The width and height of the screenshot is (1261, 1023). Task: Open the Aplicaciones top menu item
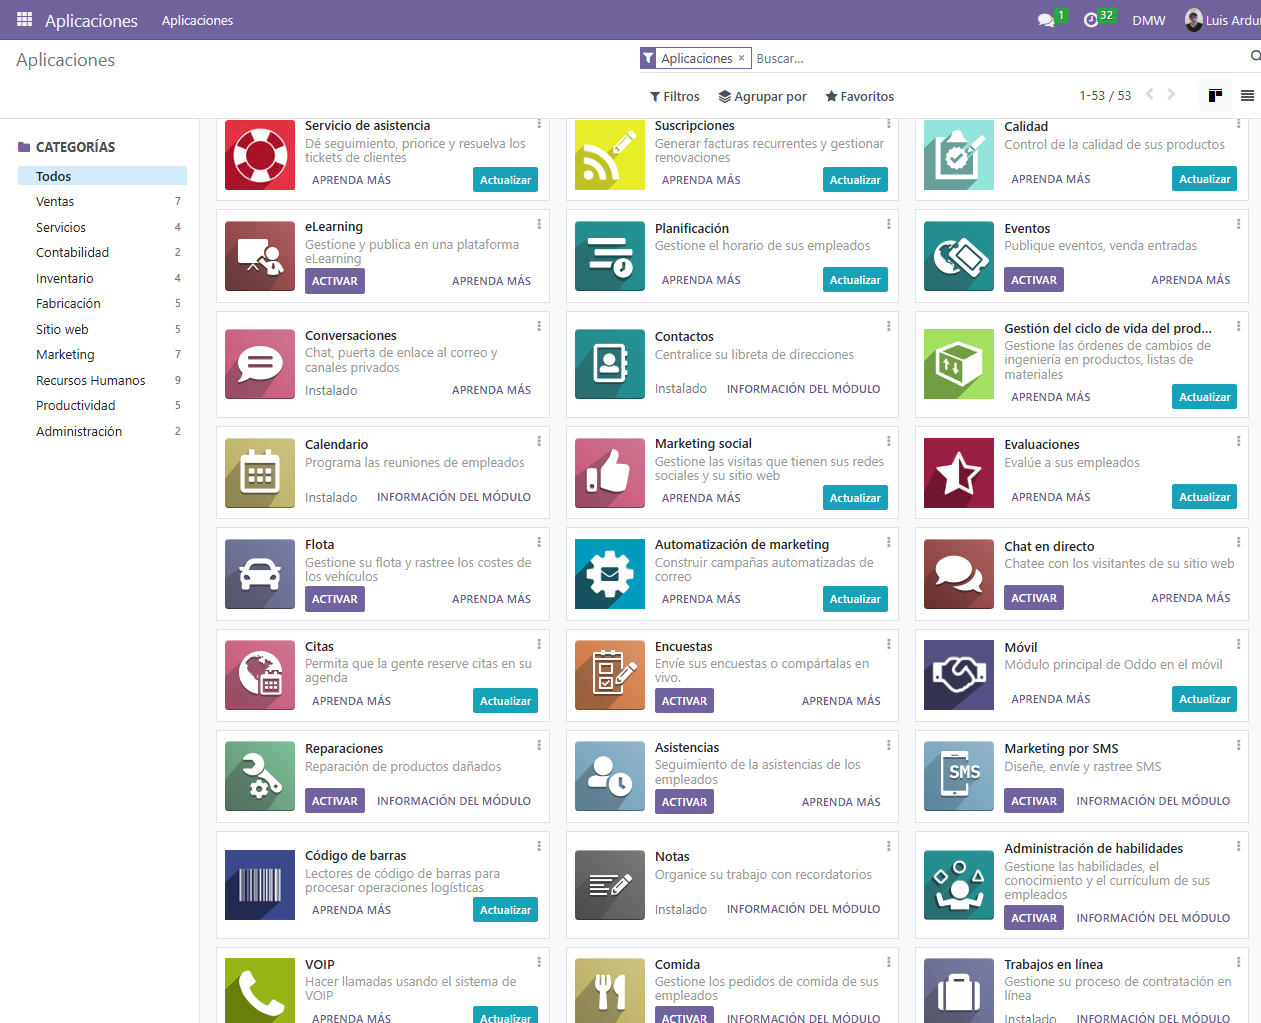click(197, 20)
